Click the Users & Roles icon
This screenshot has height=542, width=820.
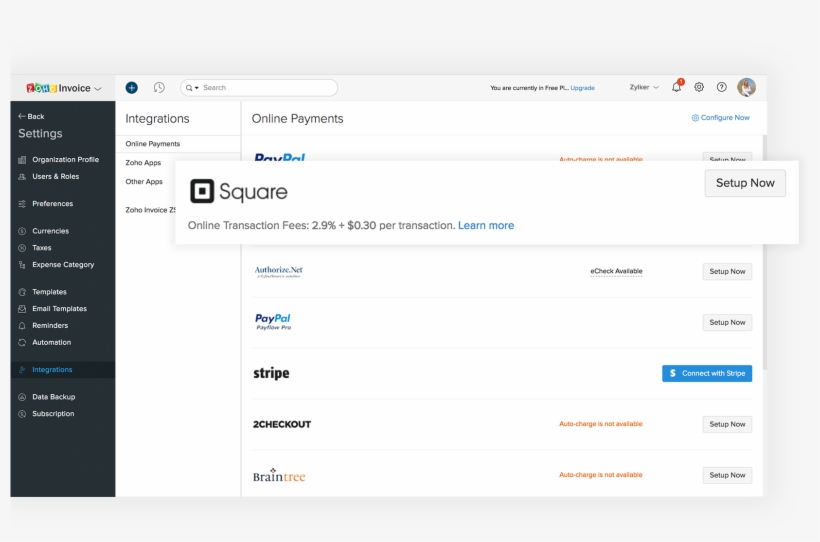(x=22, y=176)
